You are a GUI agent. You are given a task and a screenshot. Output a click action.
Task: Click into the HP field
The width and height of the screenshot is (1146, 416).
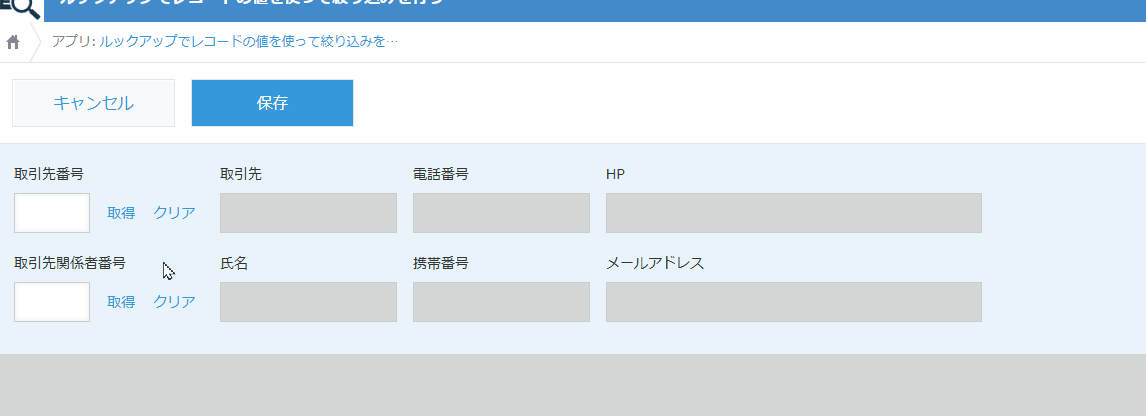click(793, 213)
